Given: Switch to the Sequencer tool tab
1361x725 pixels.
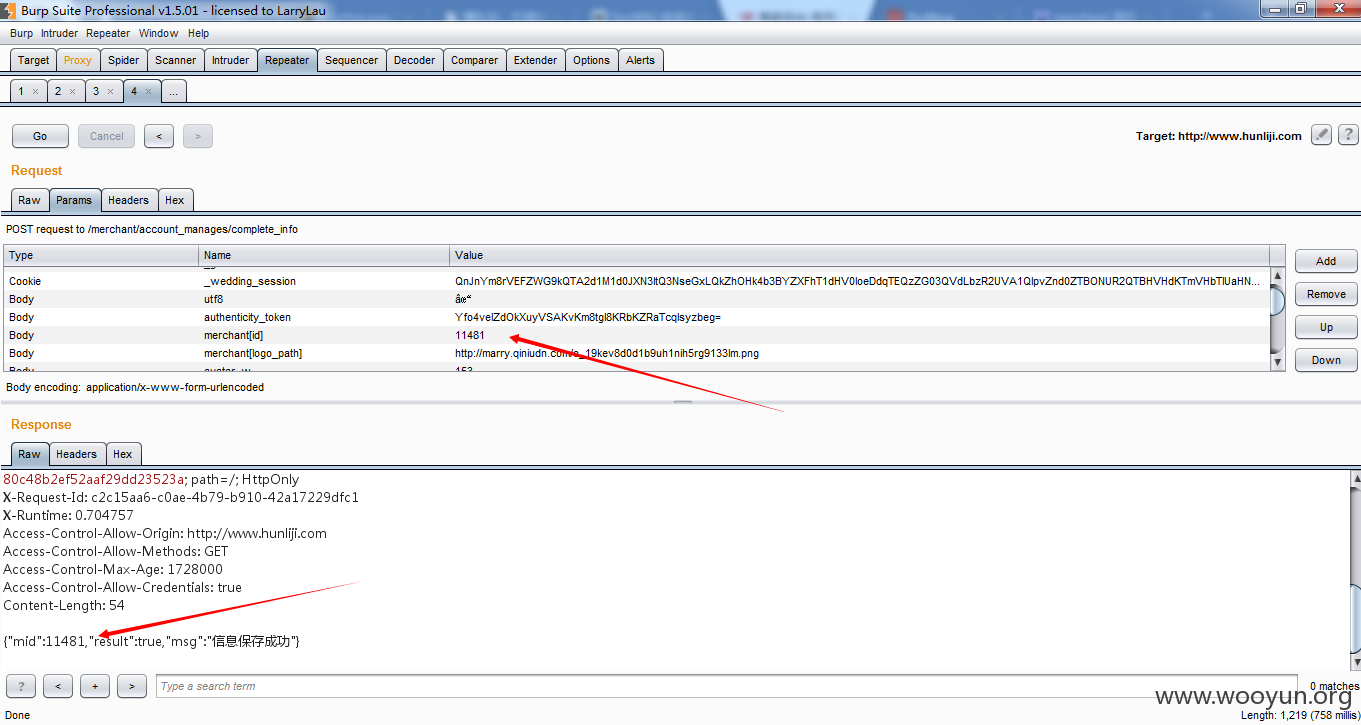Looking at the screenshot, I should pos(352,60).
